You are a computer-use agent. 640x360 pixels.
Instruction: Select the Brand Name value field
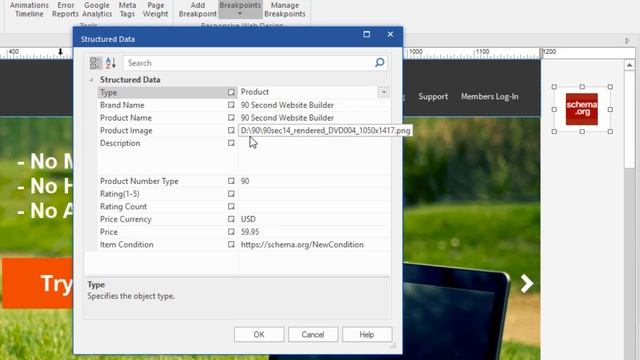pyautogui.click(x=314, y=105)
